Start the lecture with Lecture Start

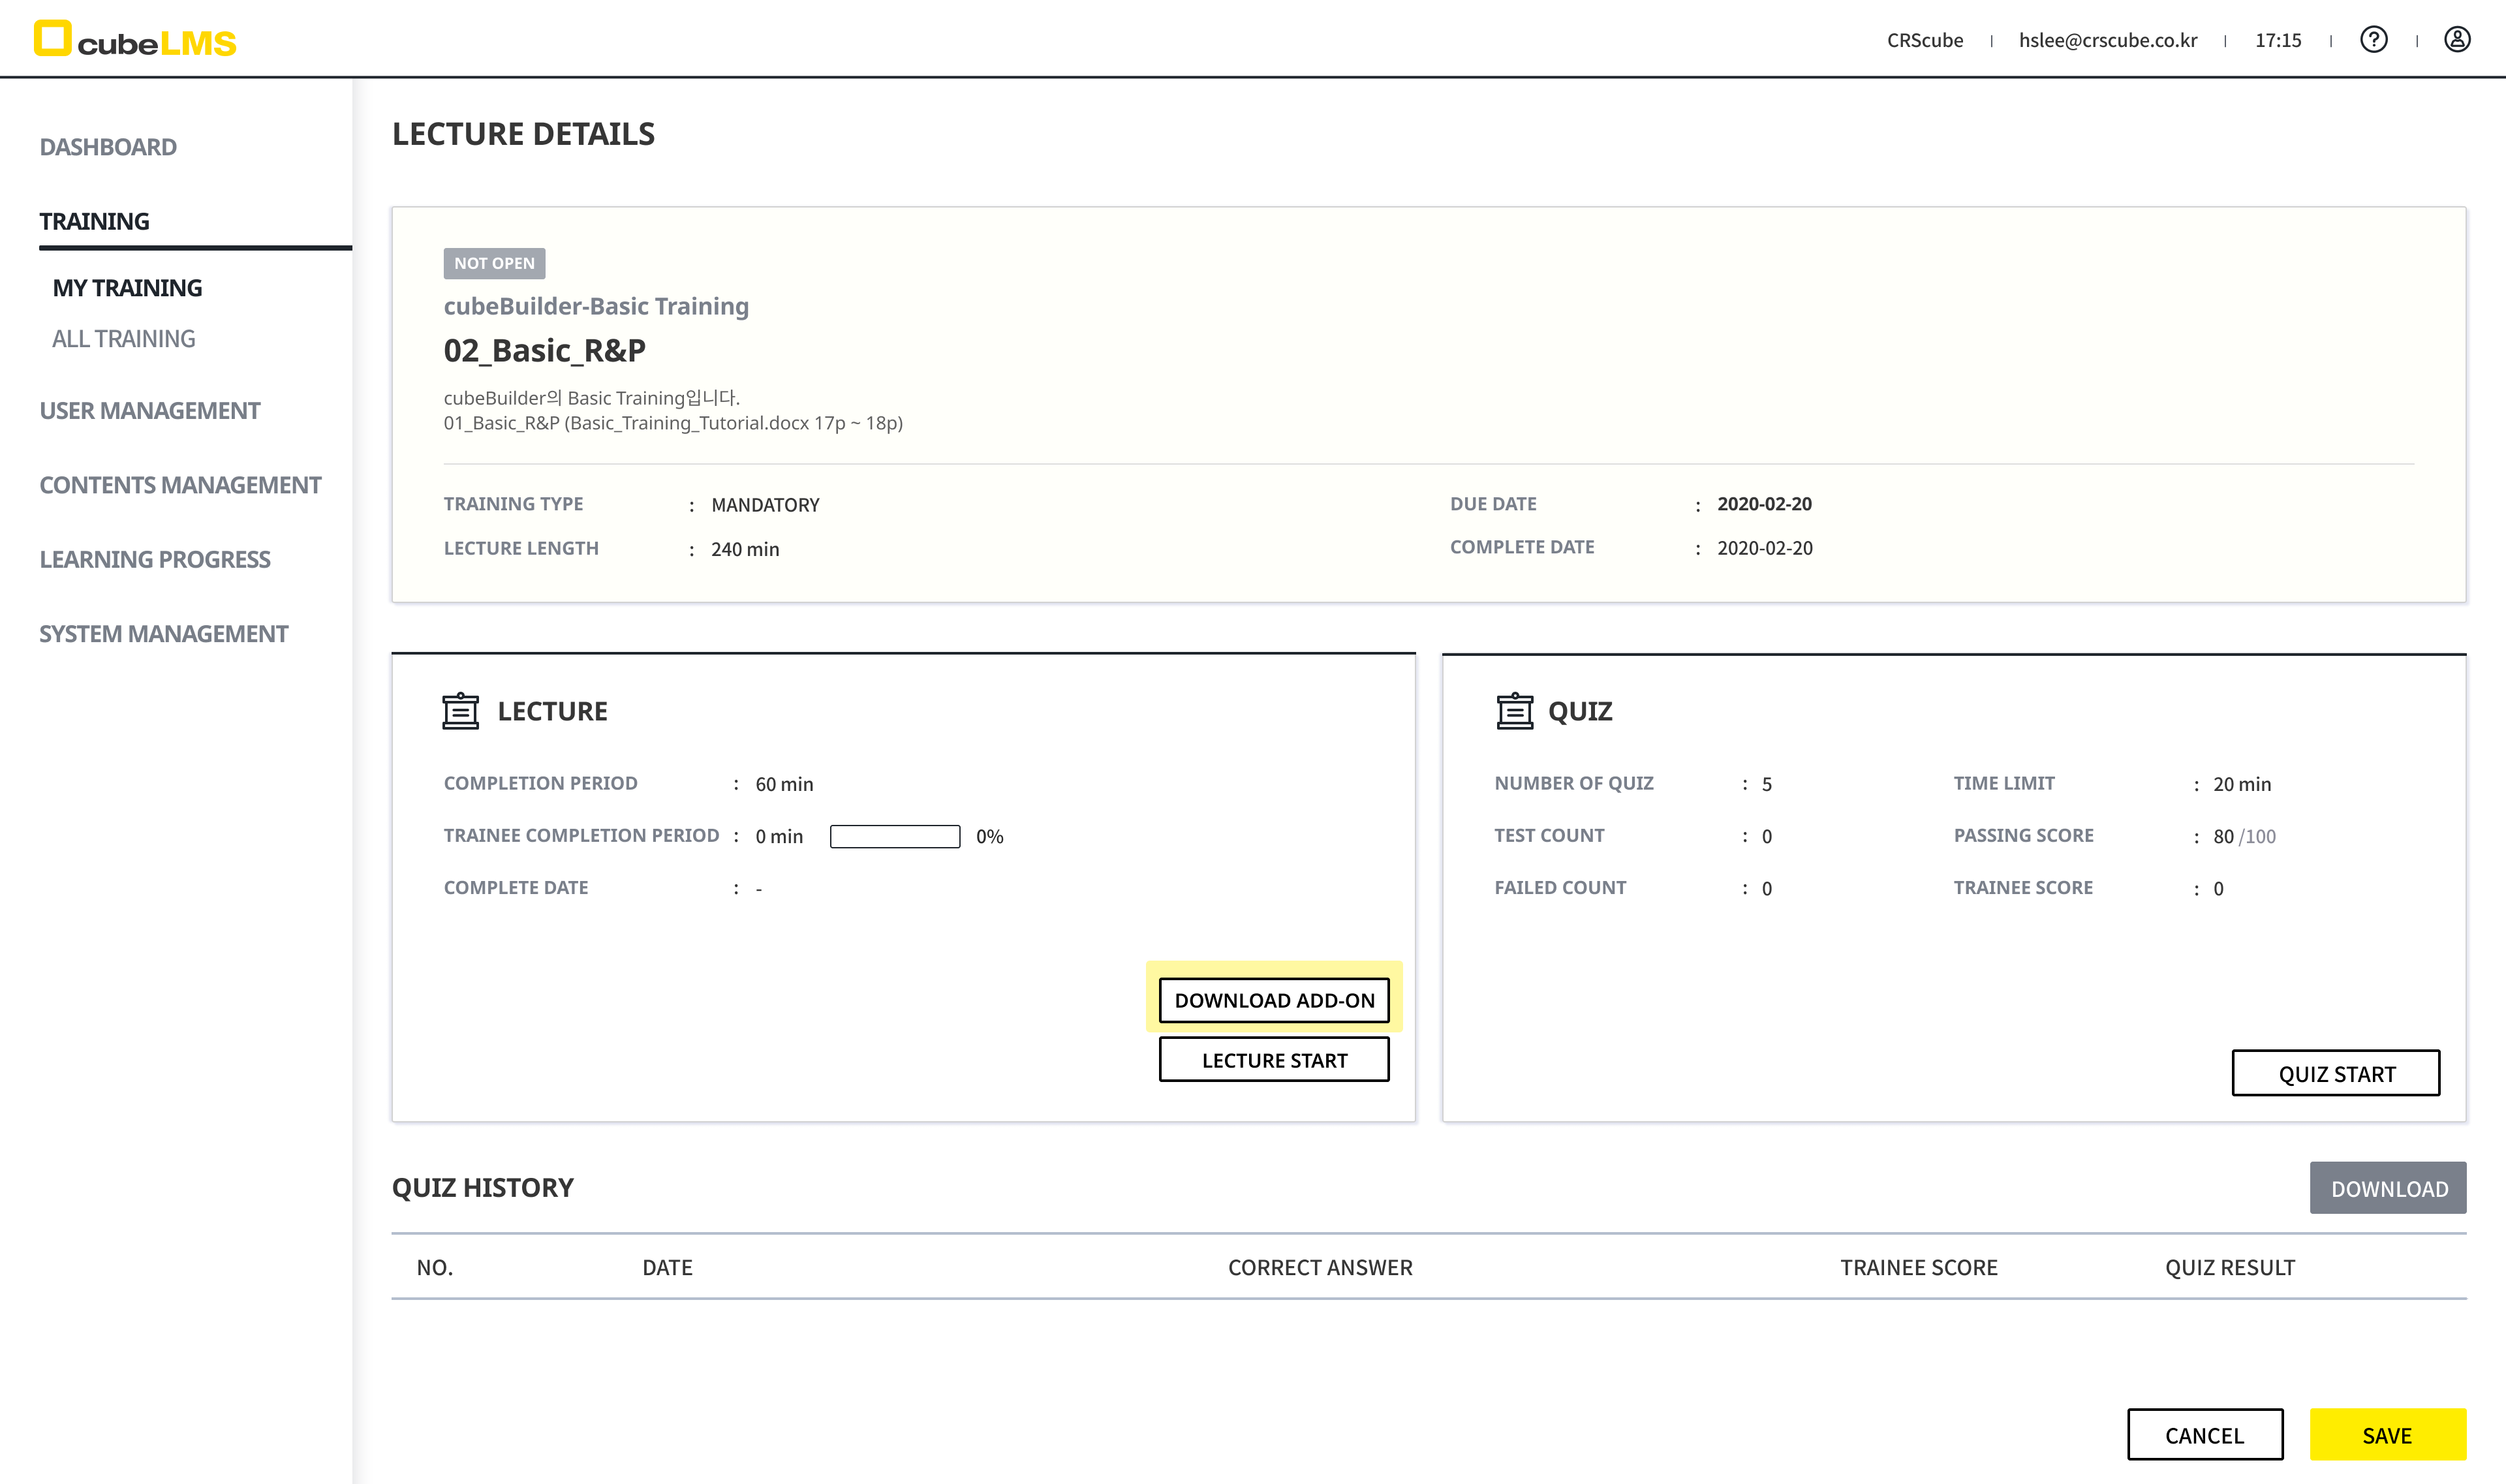(1273, 1060)
